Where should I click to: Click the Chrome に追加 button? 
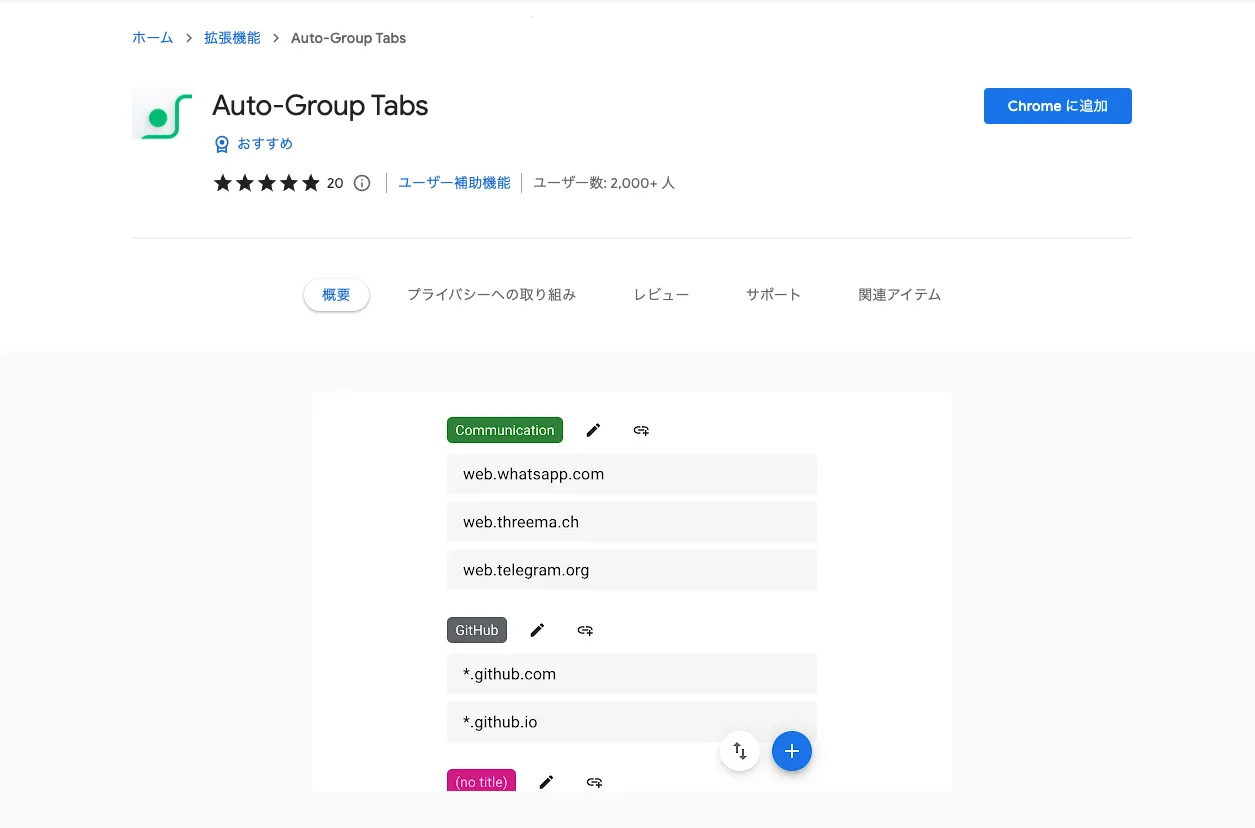[x=1057, y=105]
